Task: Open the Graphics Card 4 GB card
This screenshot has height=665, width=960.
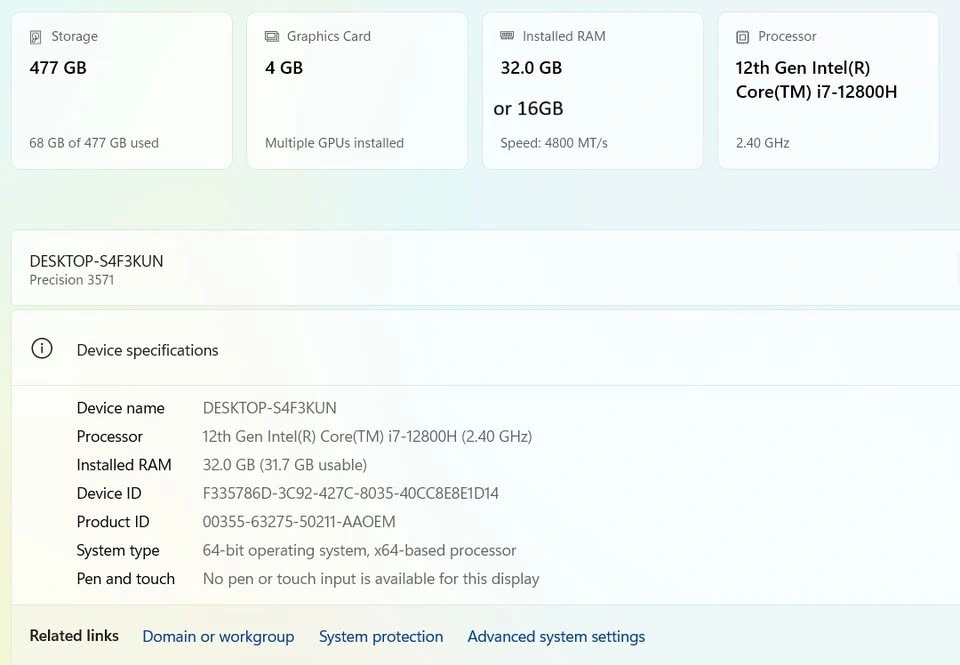Action: (x=358, y=91)
